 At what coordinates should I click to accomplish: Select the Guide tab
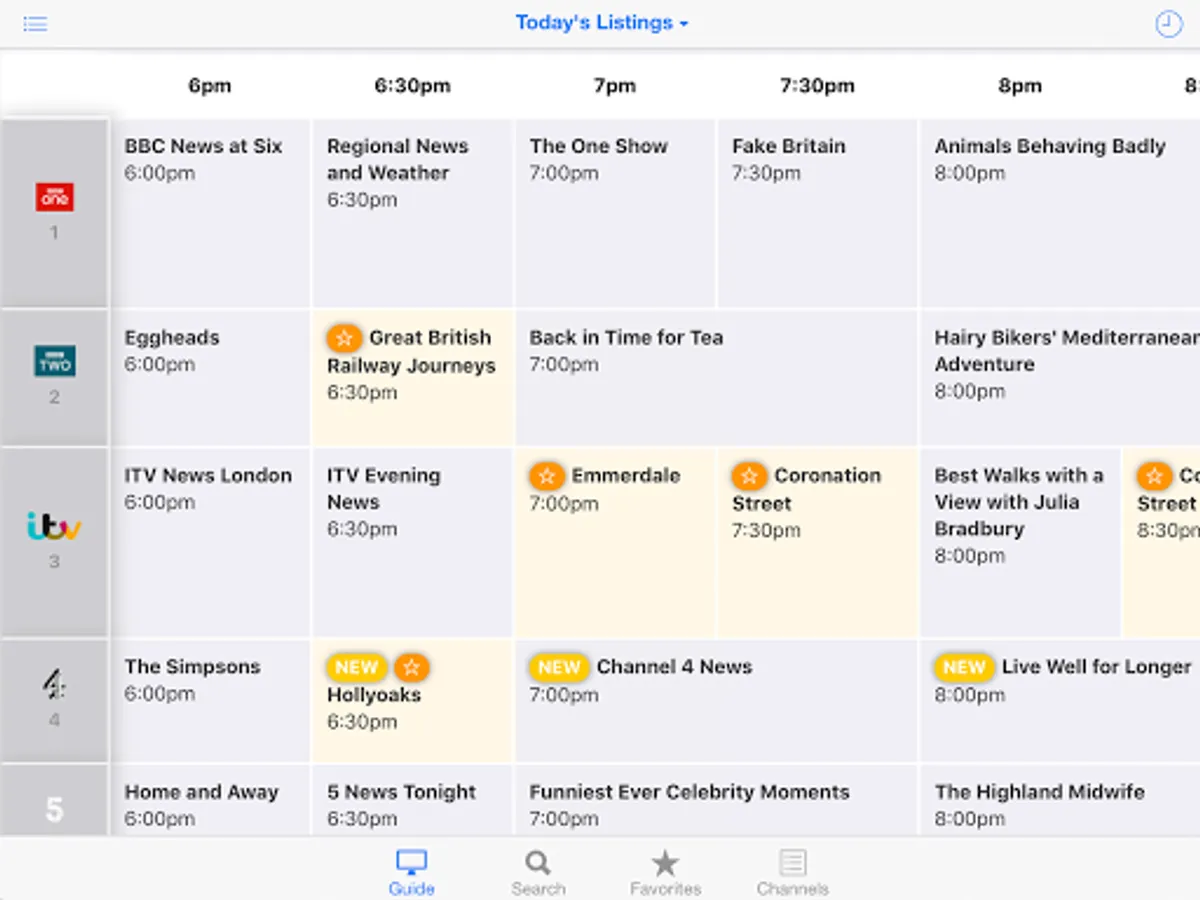(411, 872)
